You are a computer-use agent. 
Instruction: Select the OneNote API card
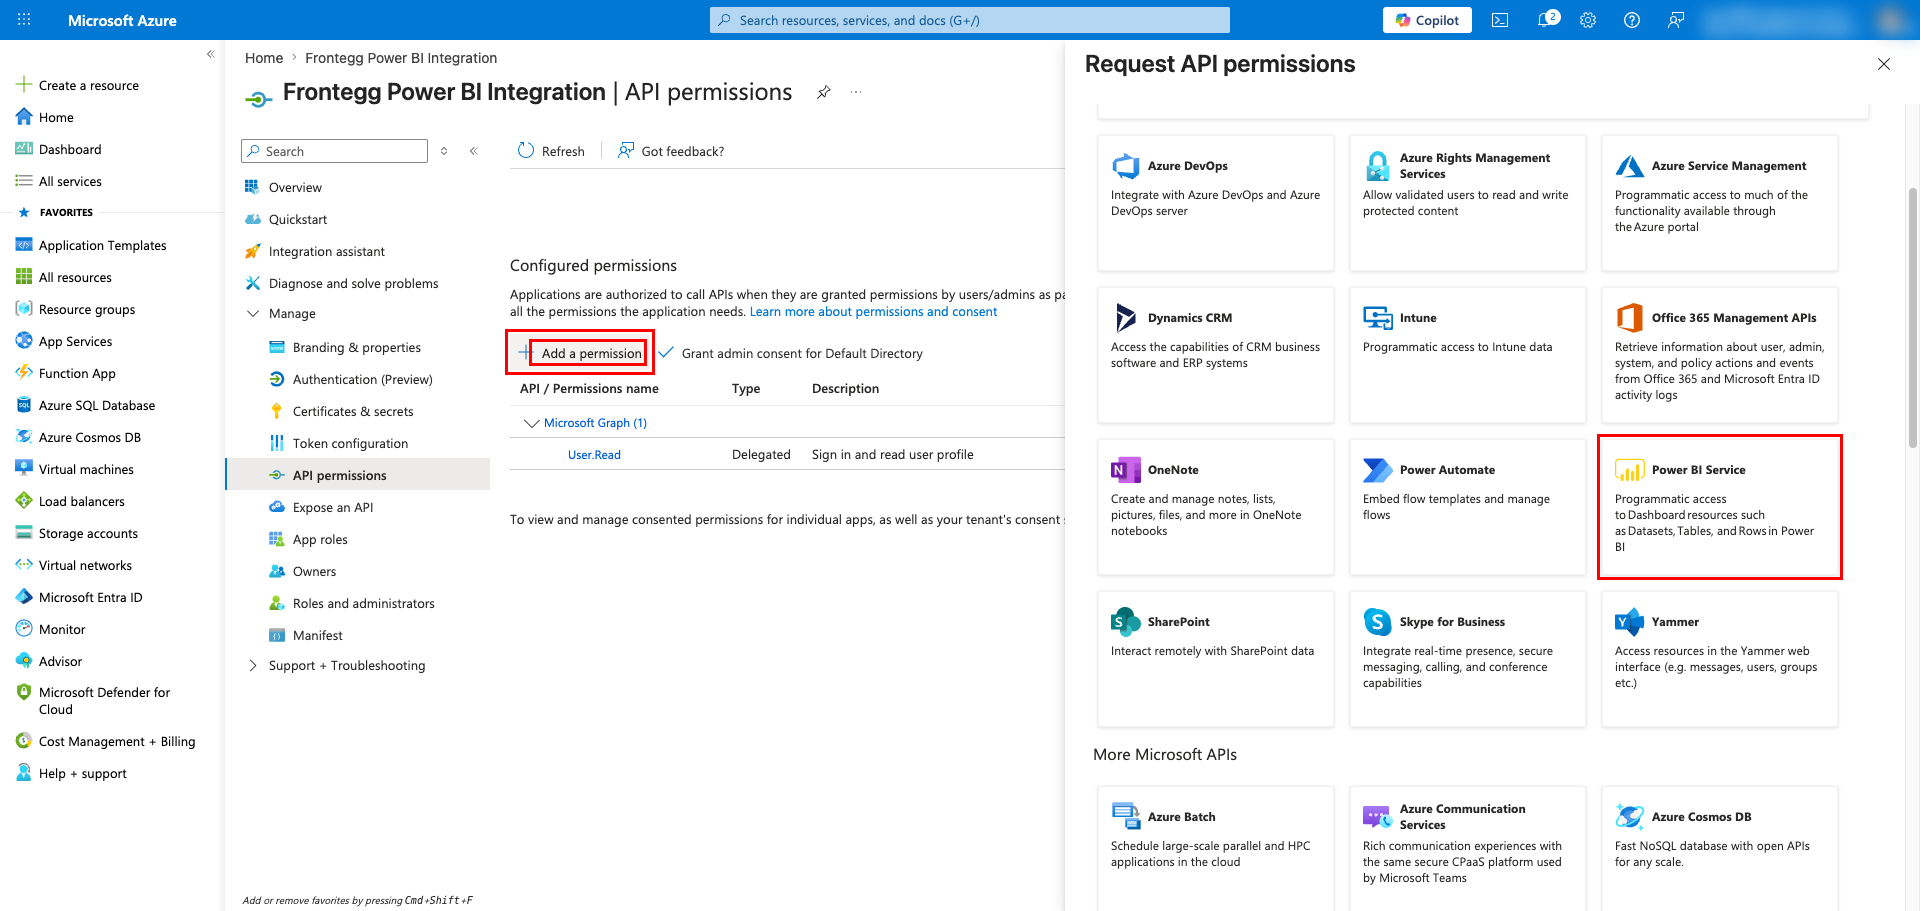(1216, 507)
